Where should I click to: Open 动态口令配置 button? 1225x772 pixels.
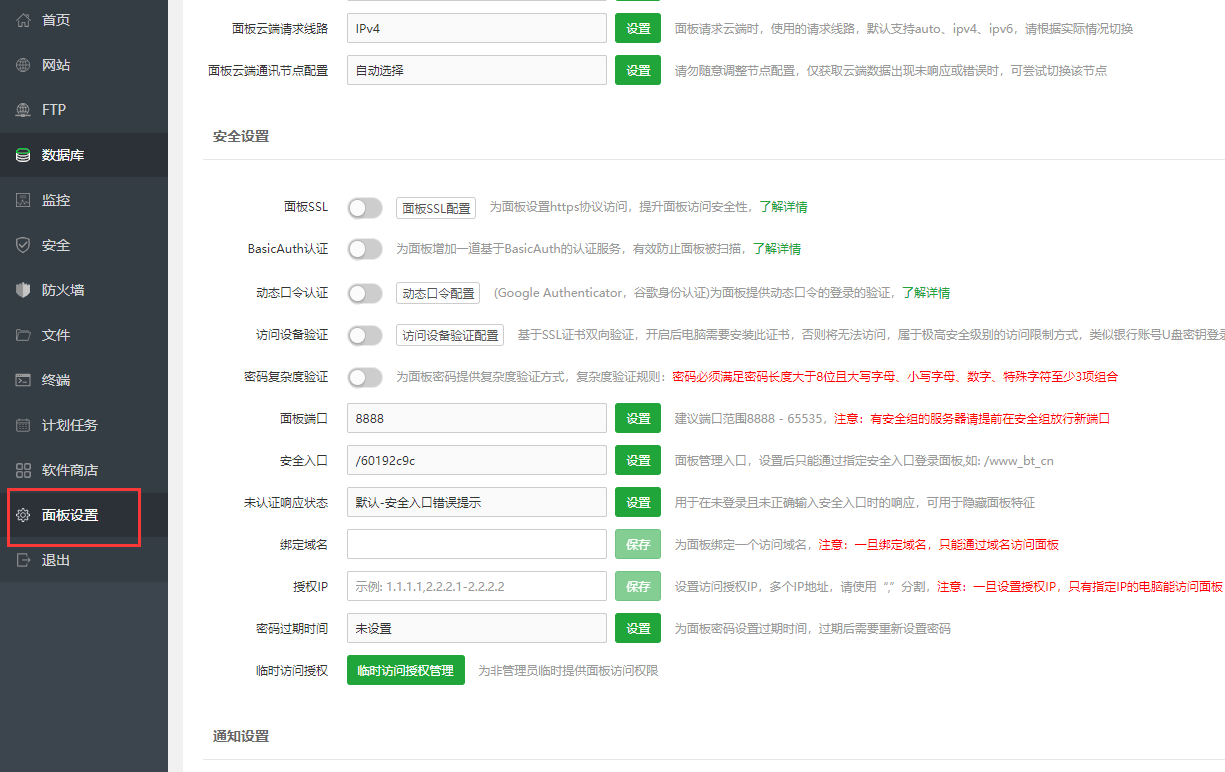pos(438,293)
